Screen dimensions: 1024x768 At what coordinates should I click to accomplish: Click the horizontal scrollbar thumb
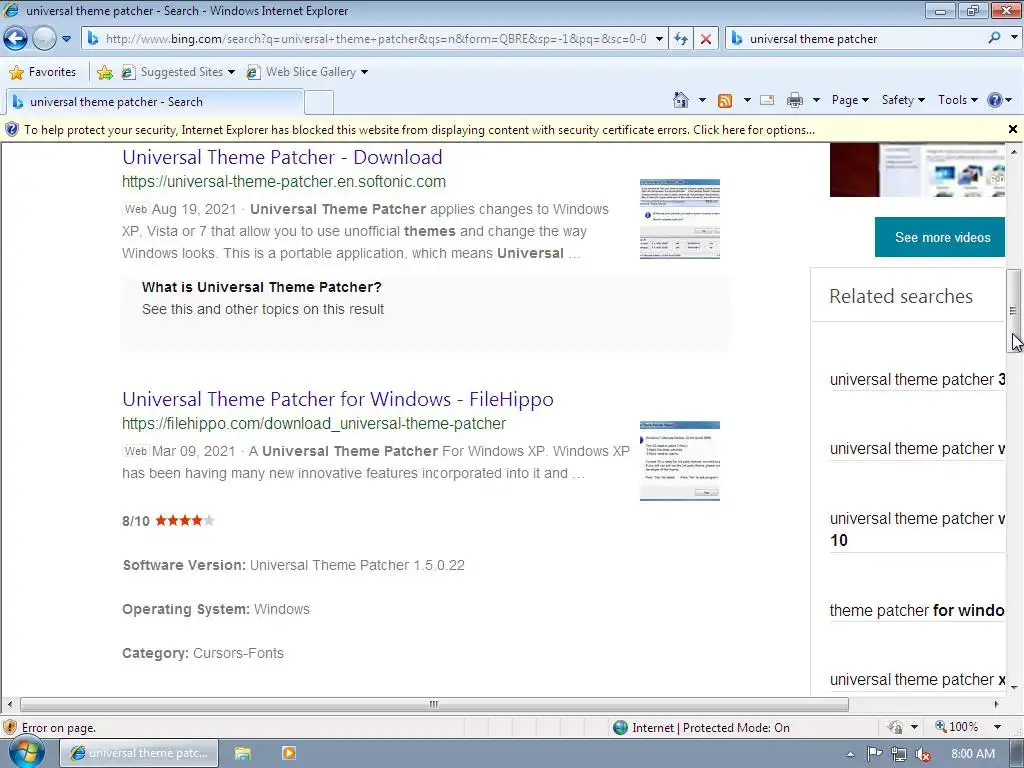point(434,705)
